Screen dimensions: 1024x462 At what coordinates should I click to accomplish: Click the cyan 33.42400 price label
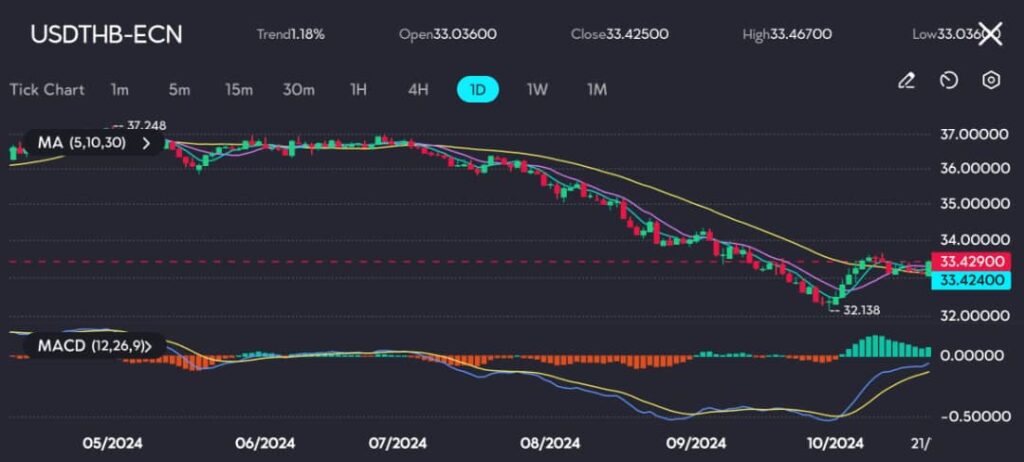click(971, 281)
